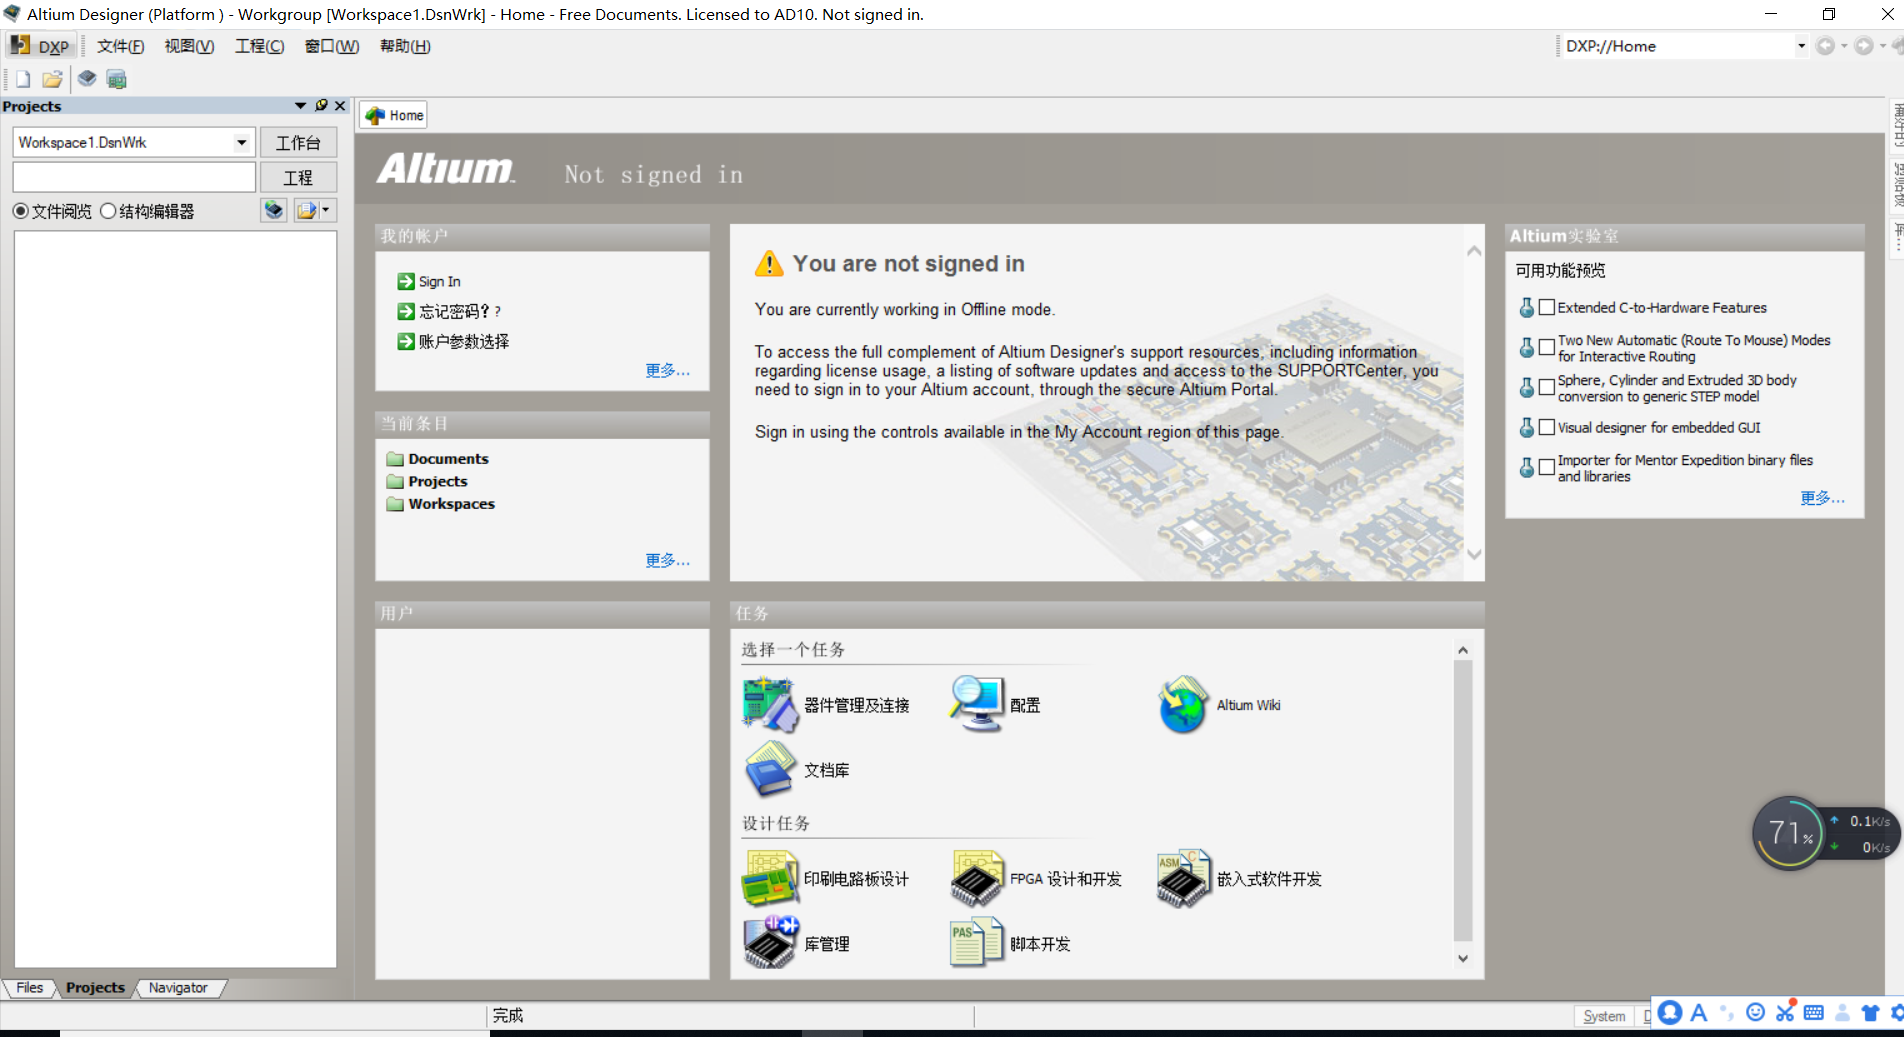Click scroll up arrow in 任务 panel

[x=1463, y=650]
